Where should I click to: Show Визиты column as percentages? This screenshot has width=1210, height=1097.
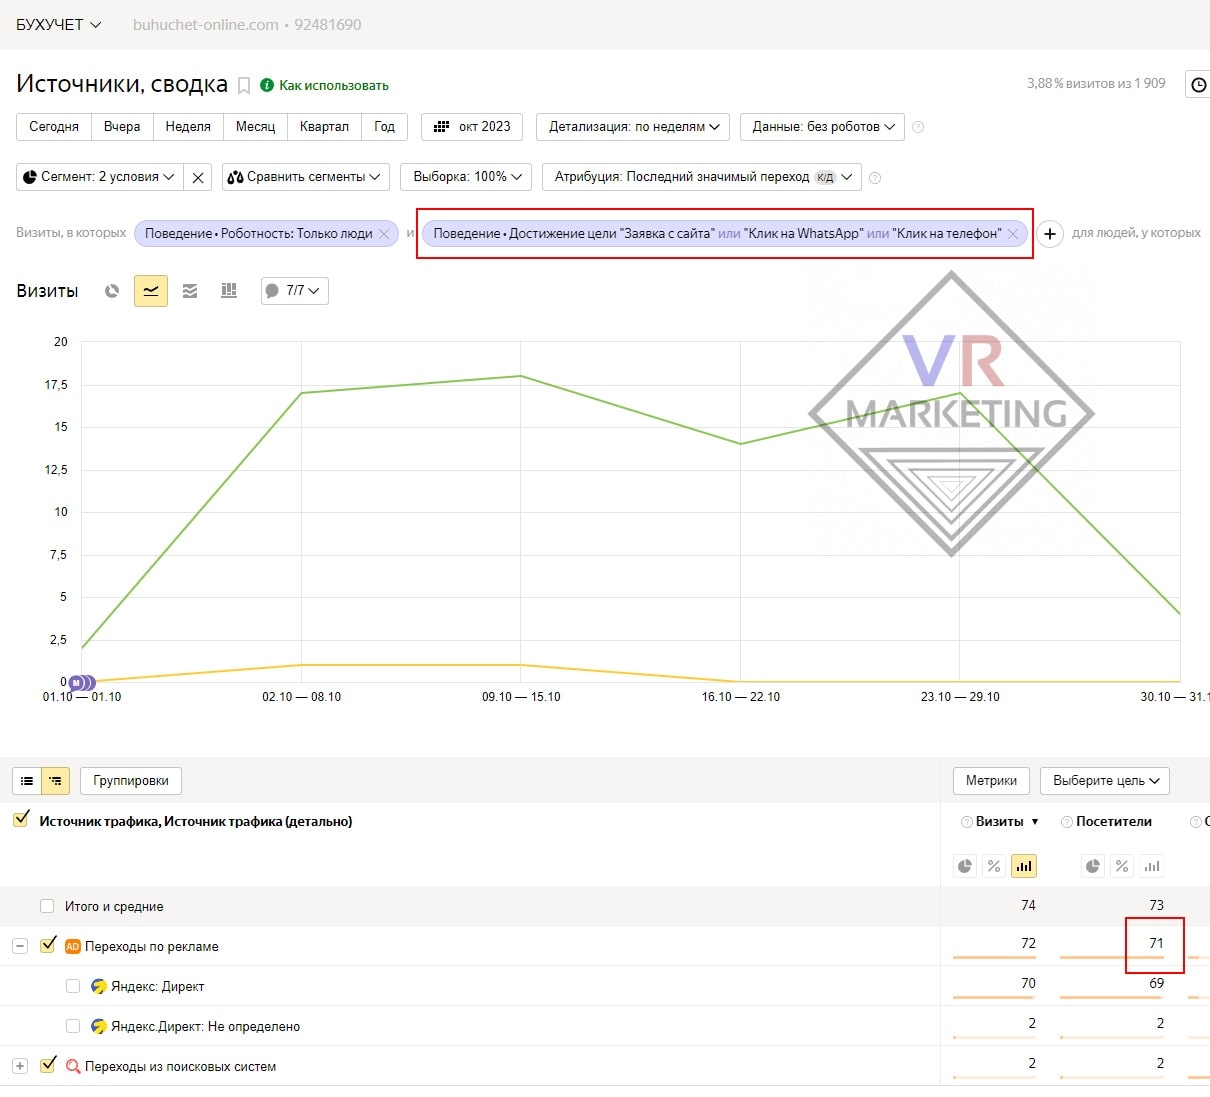[x=994, y=866]
